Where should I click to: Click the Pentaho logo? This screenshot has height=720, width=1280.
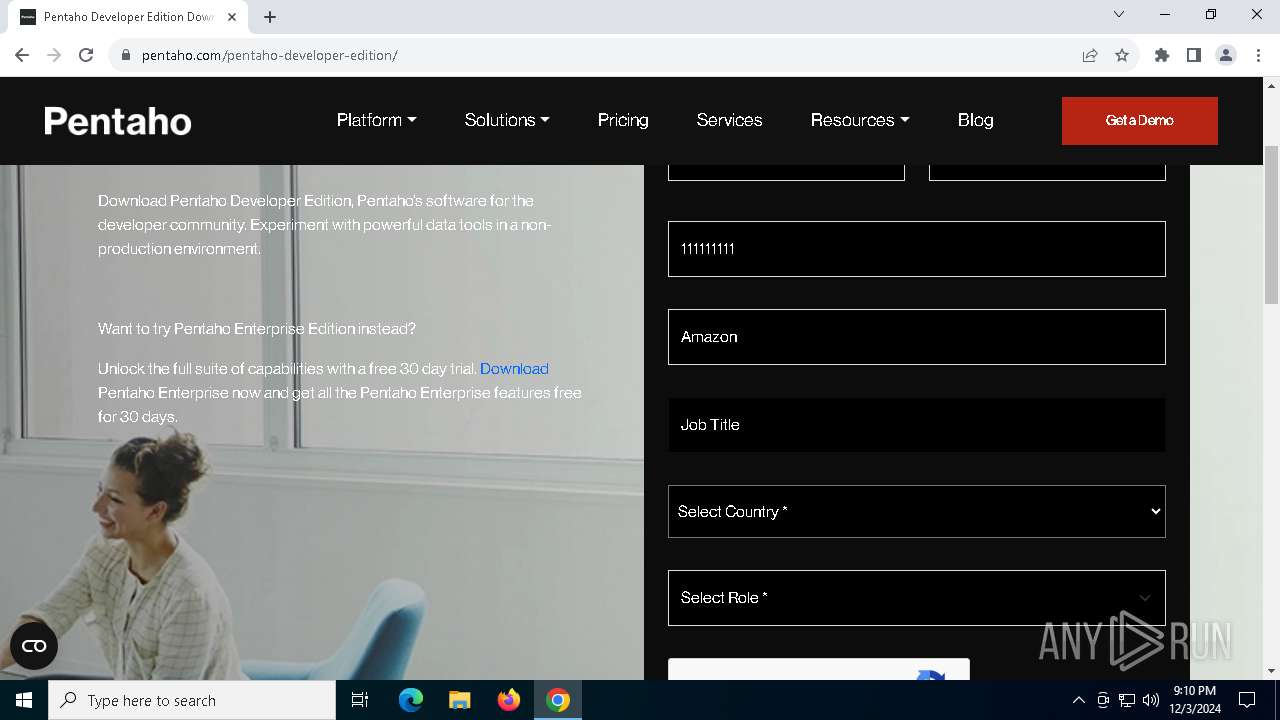pos(118,121)
